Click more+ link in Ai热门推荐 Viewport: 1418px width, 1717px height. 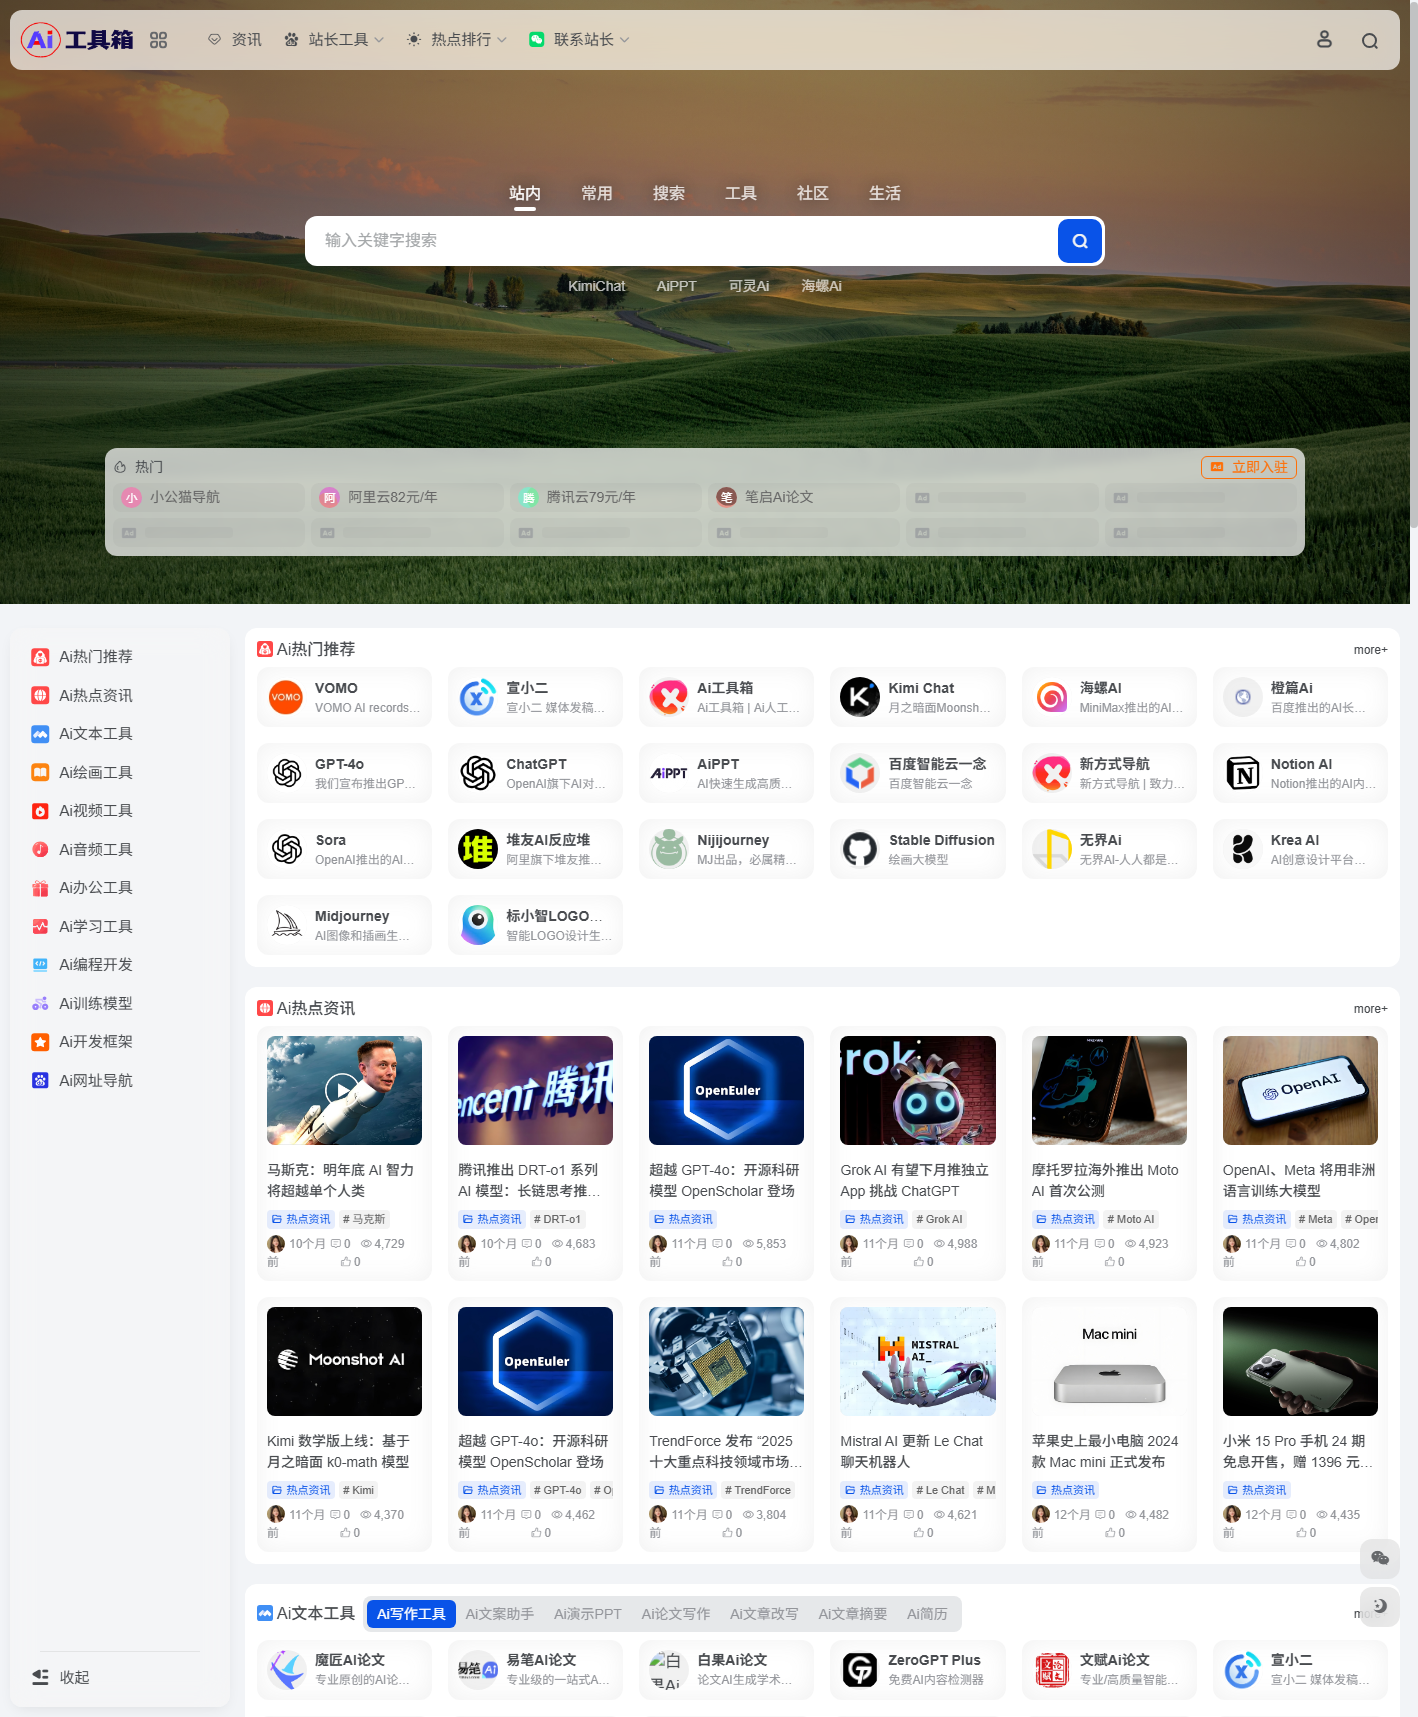click(x=1370, y=650)
